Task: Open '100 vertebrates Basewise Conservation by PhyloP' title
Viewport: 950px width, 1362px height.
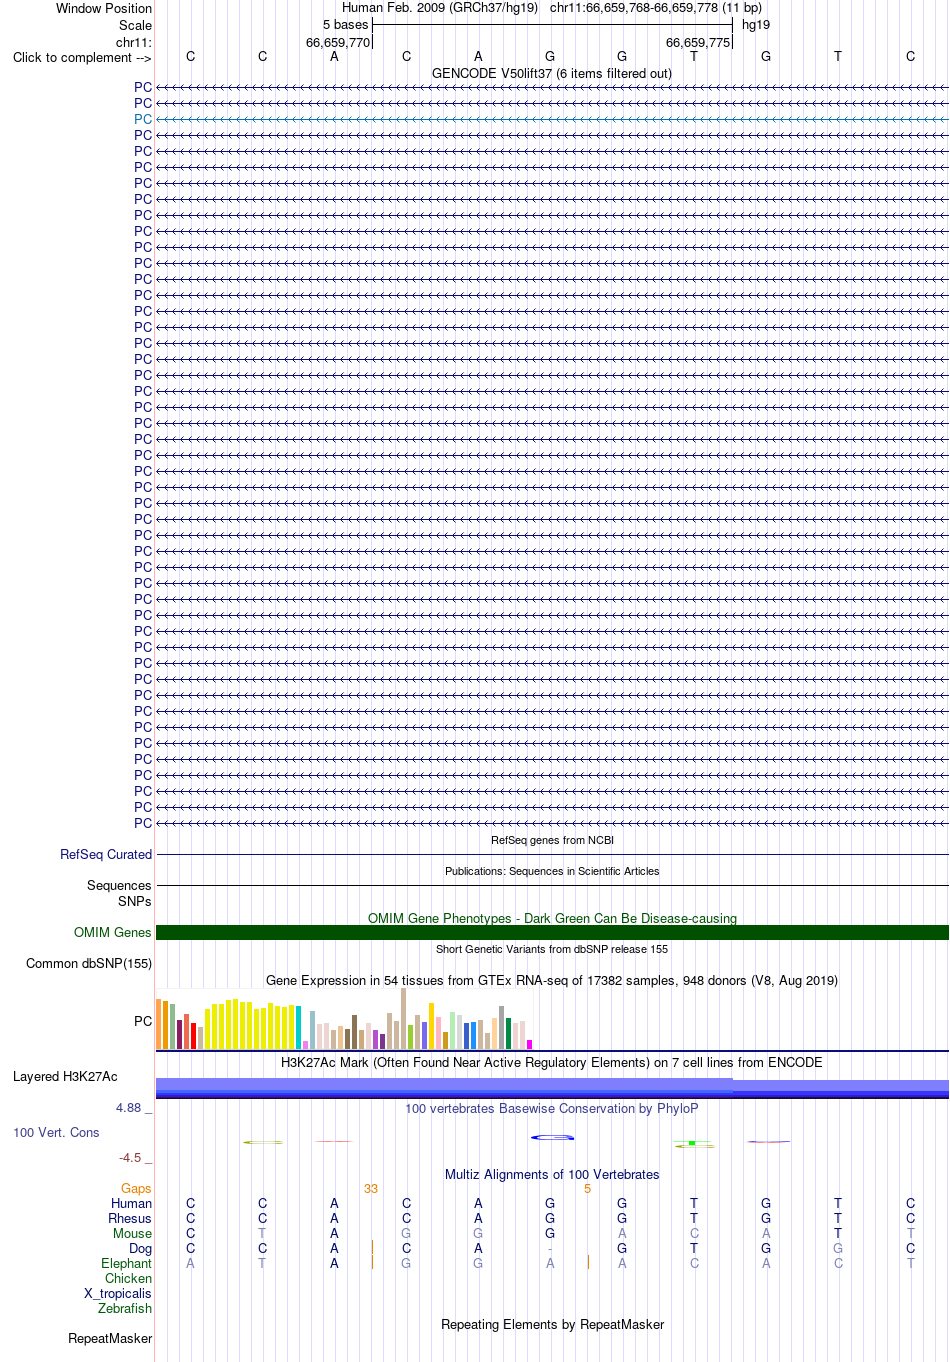Action: [552, 1108]
